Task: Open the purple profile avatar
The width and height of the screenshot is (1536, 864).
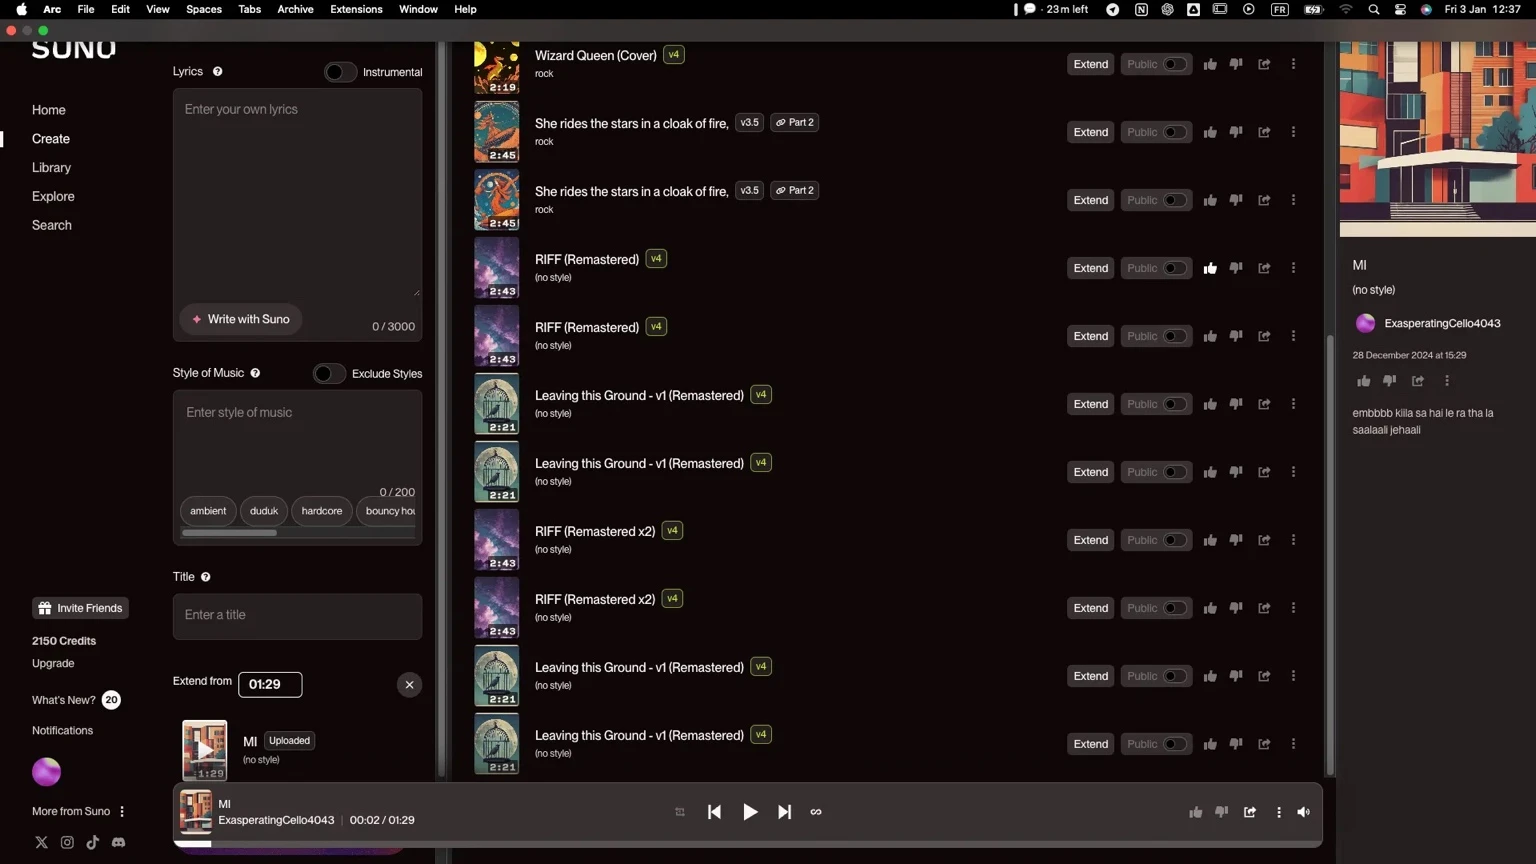Action: (47, 772)
